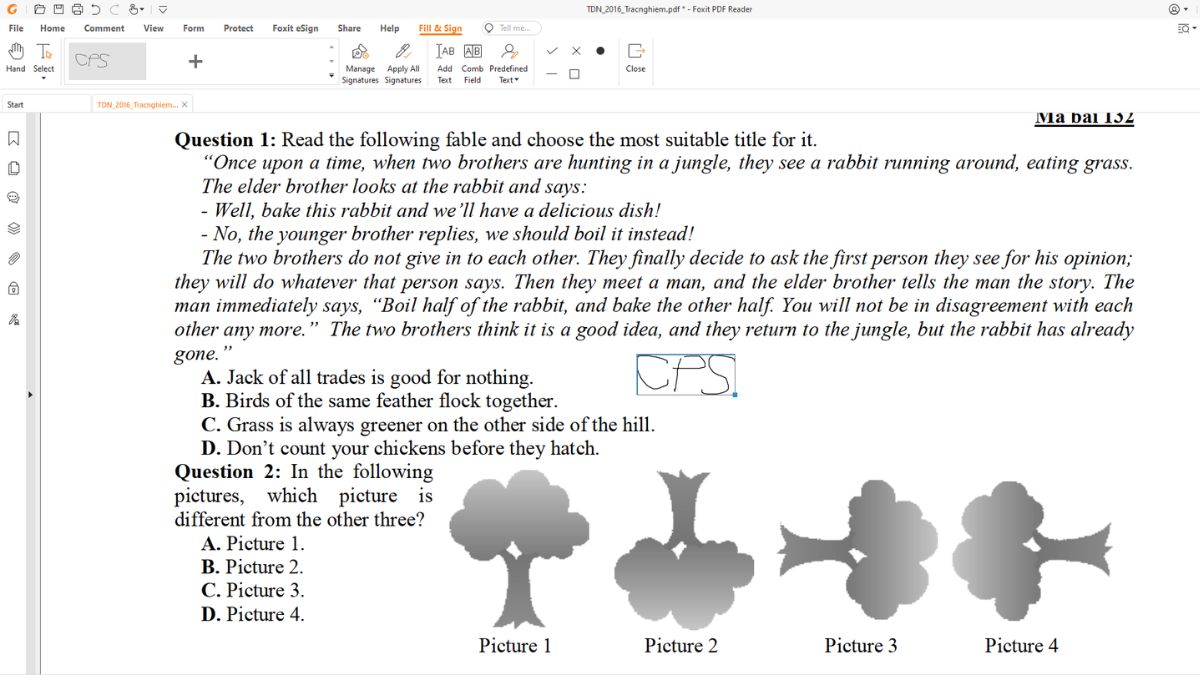
Task: Click the Save icon in quick access
Action: click(x=58, y=9)
